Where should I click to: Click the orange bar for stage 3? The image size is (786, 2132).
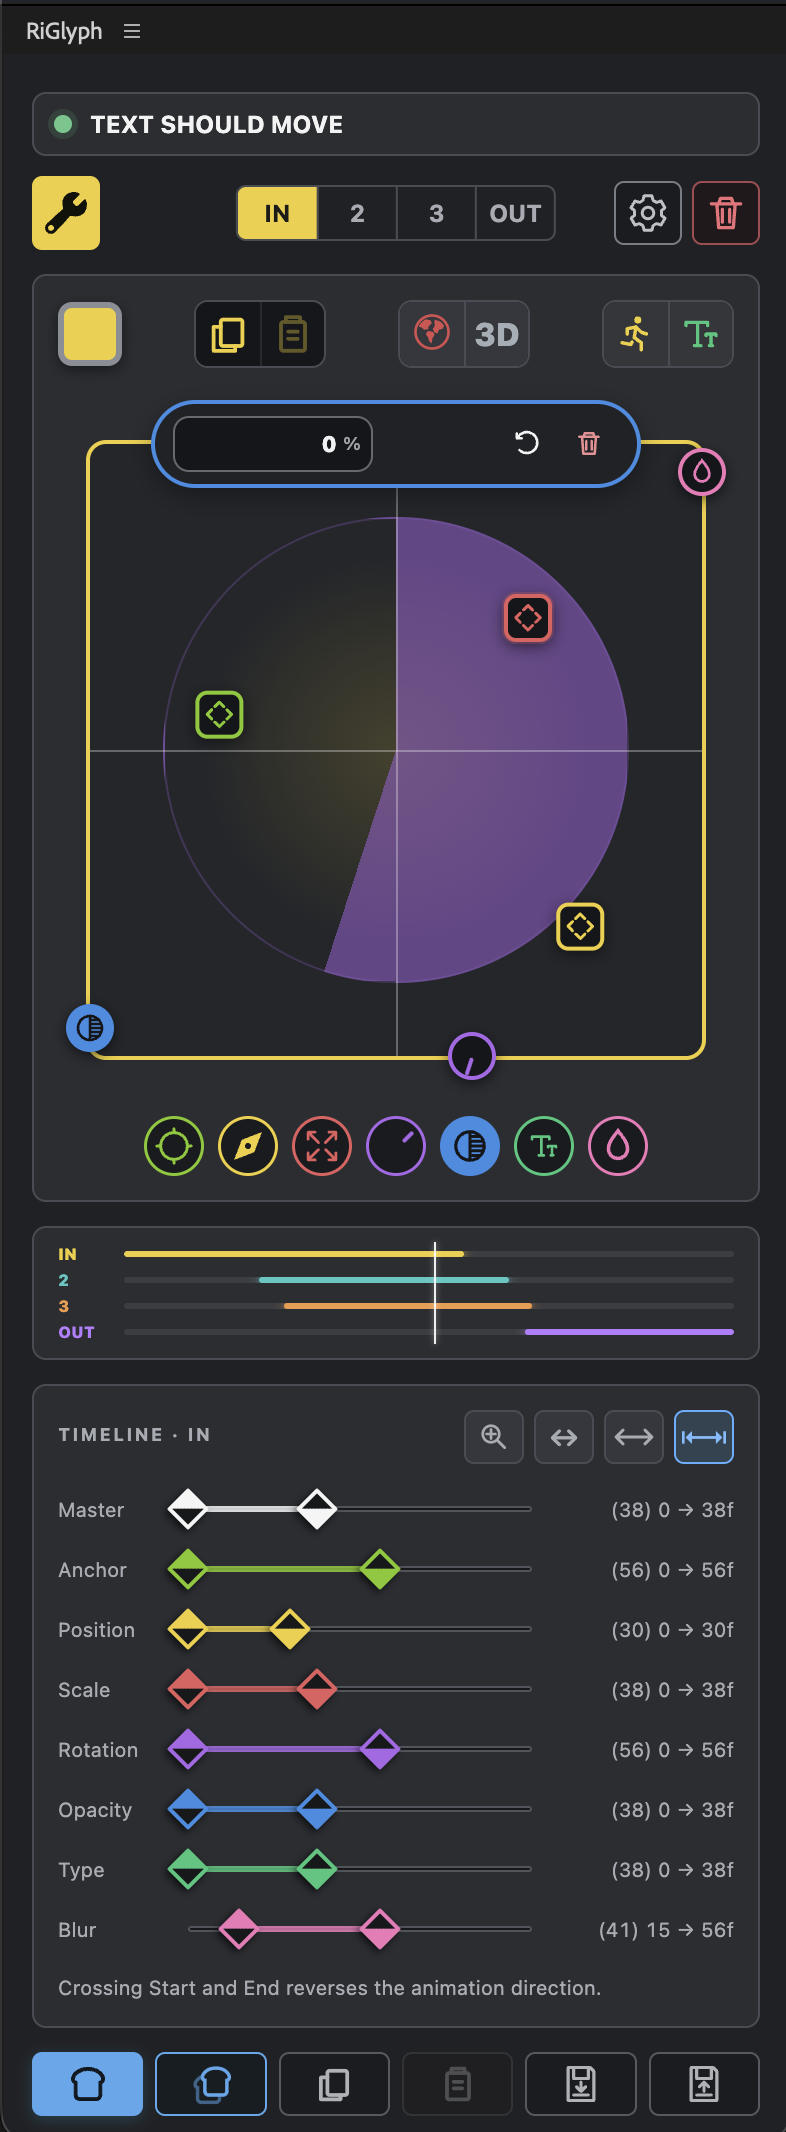point(408,1306)
